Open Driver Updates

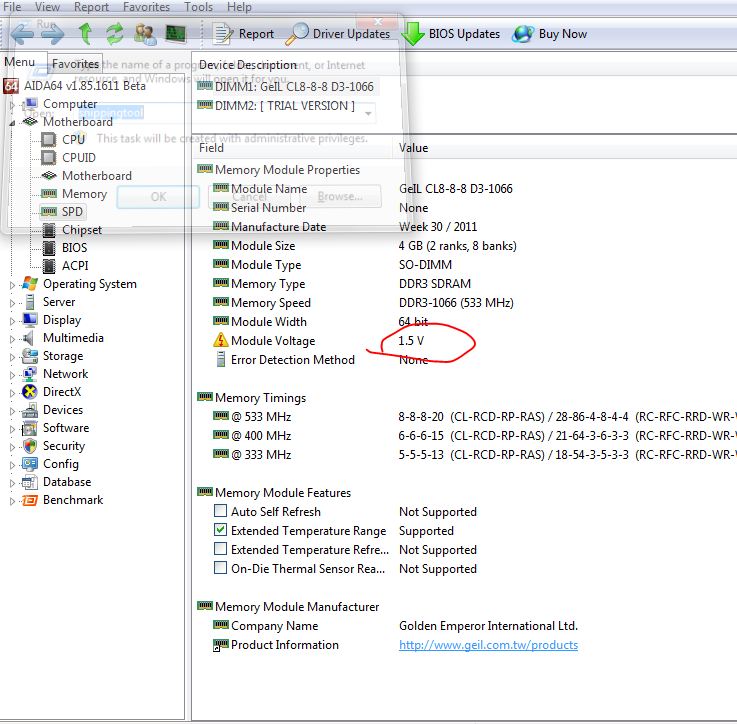tap(338, 34)
